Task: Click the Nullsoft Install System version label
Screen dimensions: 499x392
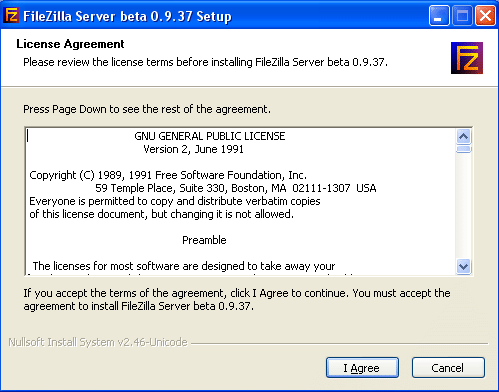Action: coord(98,342)
